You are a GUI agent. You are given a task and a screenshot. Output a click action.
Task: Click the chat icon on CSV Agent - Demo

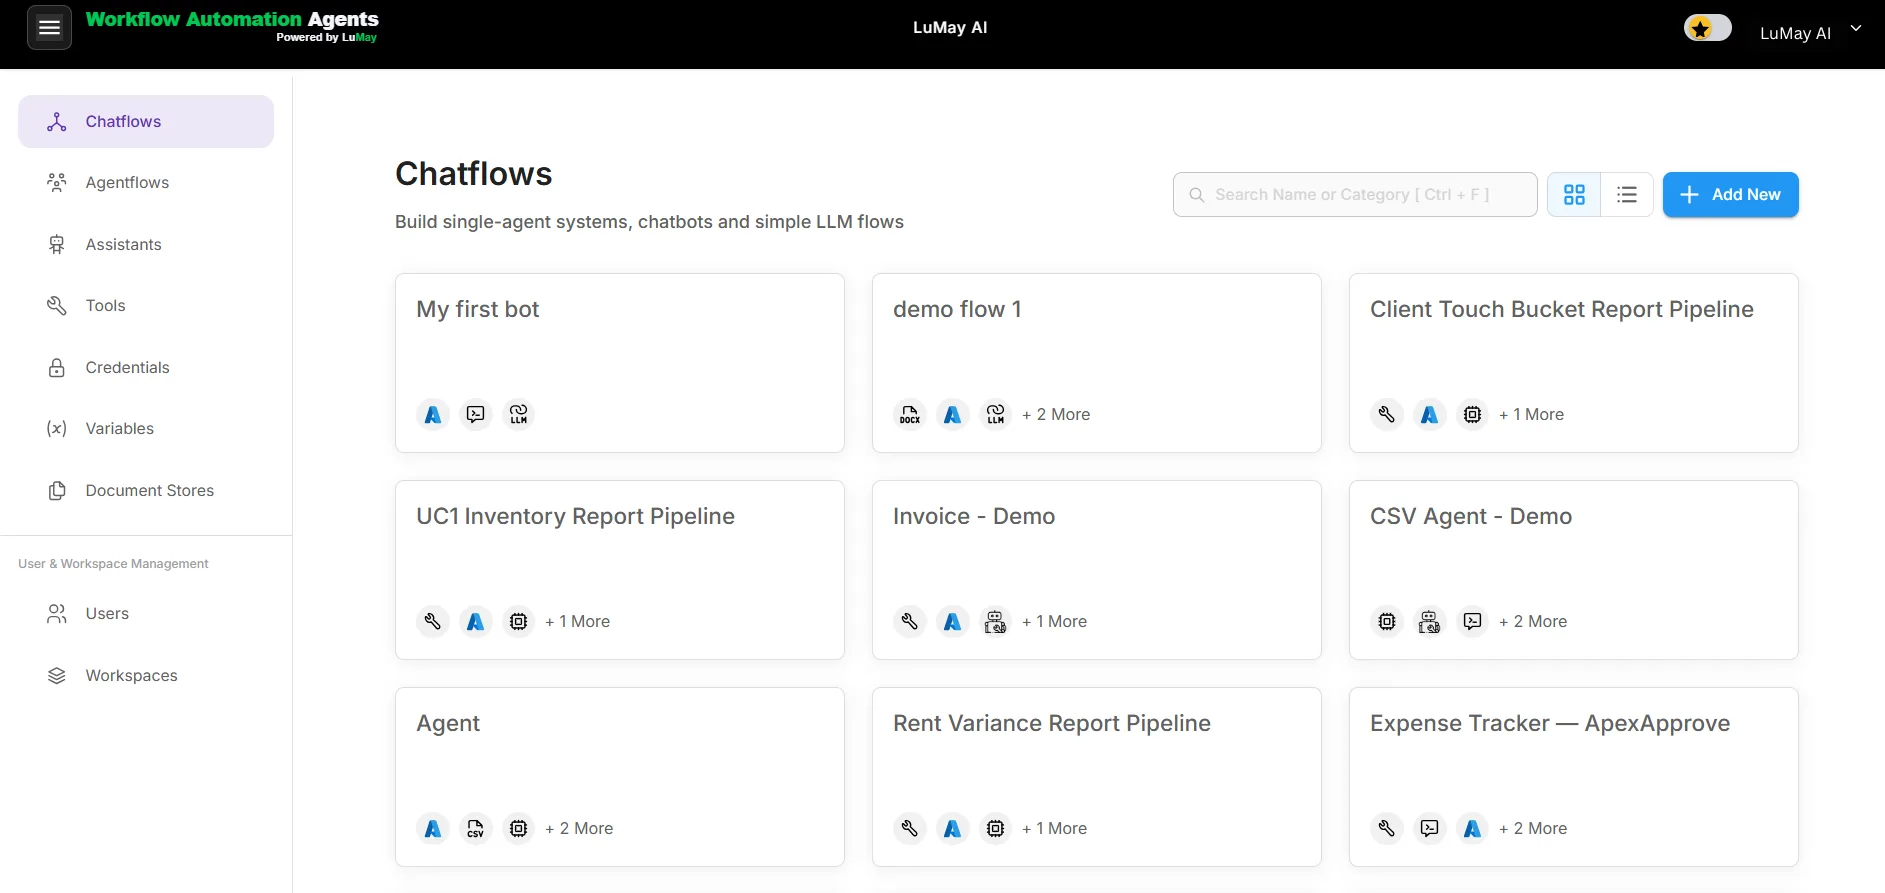[x=1473, y=621]
